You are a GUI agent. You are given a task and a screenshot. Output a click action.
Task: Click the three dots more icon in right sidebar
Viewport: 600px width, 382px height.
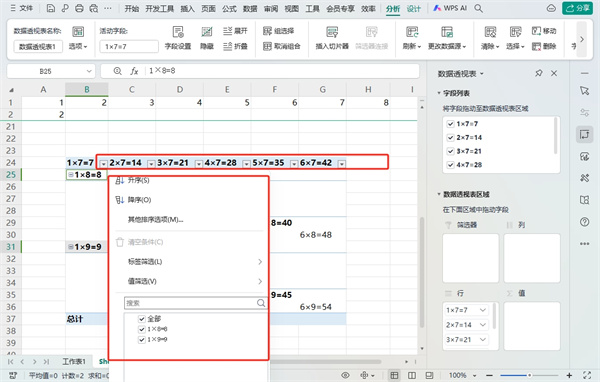(x=584, y=243)
